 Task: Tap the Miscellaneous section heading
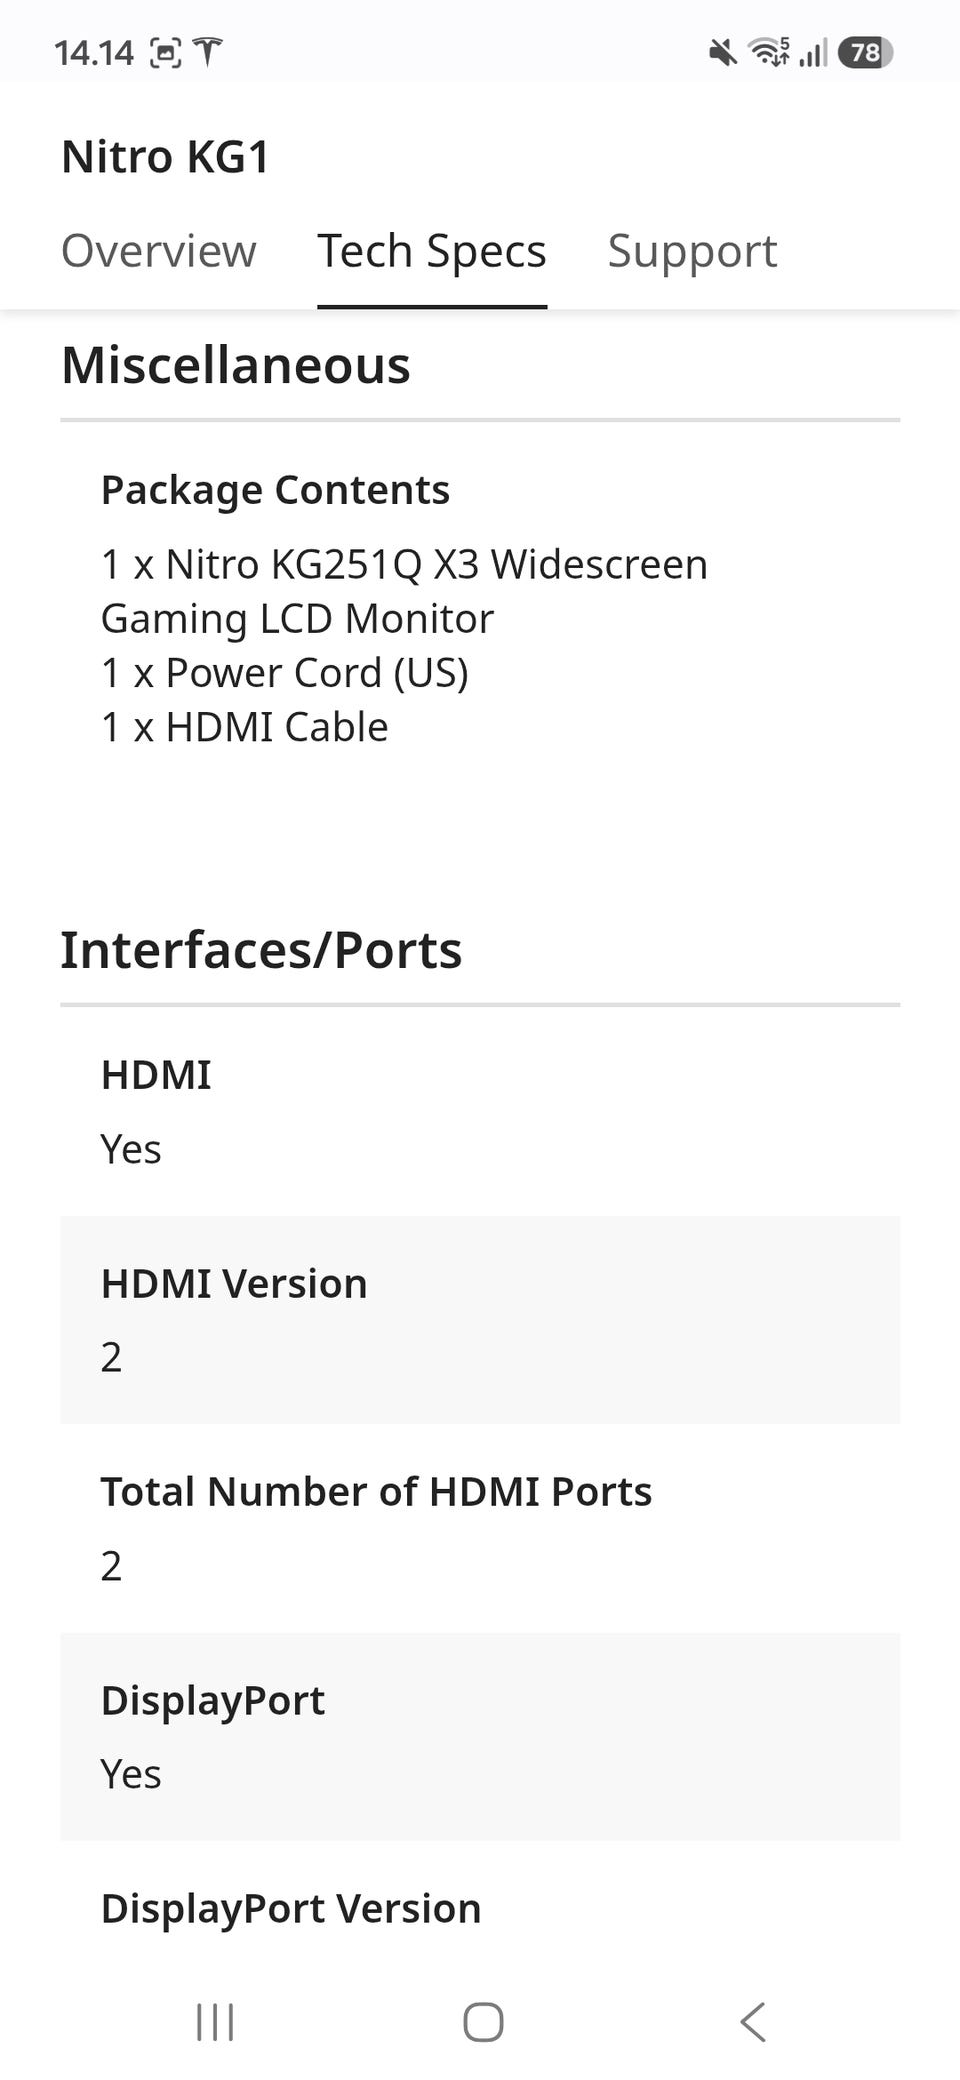pyautogui.click(x=236, y=365)
